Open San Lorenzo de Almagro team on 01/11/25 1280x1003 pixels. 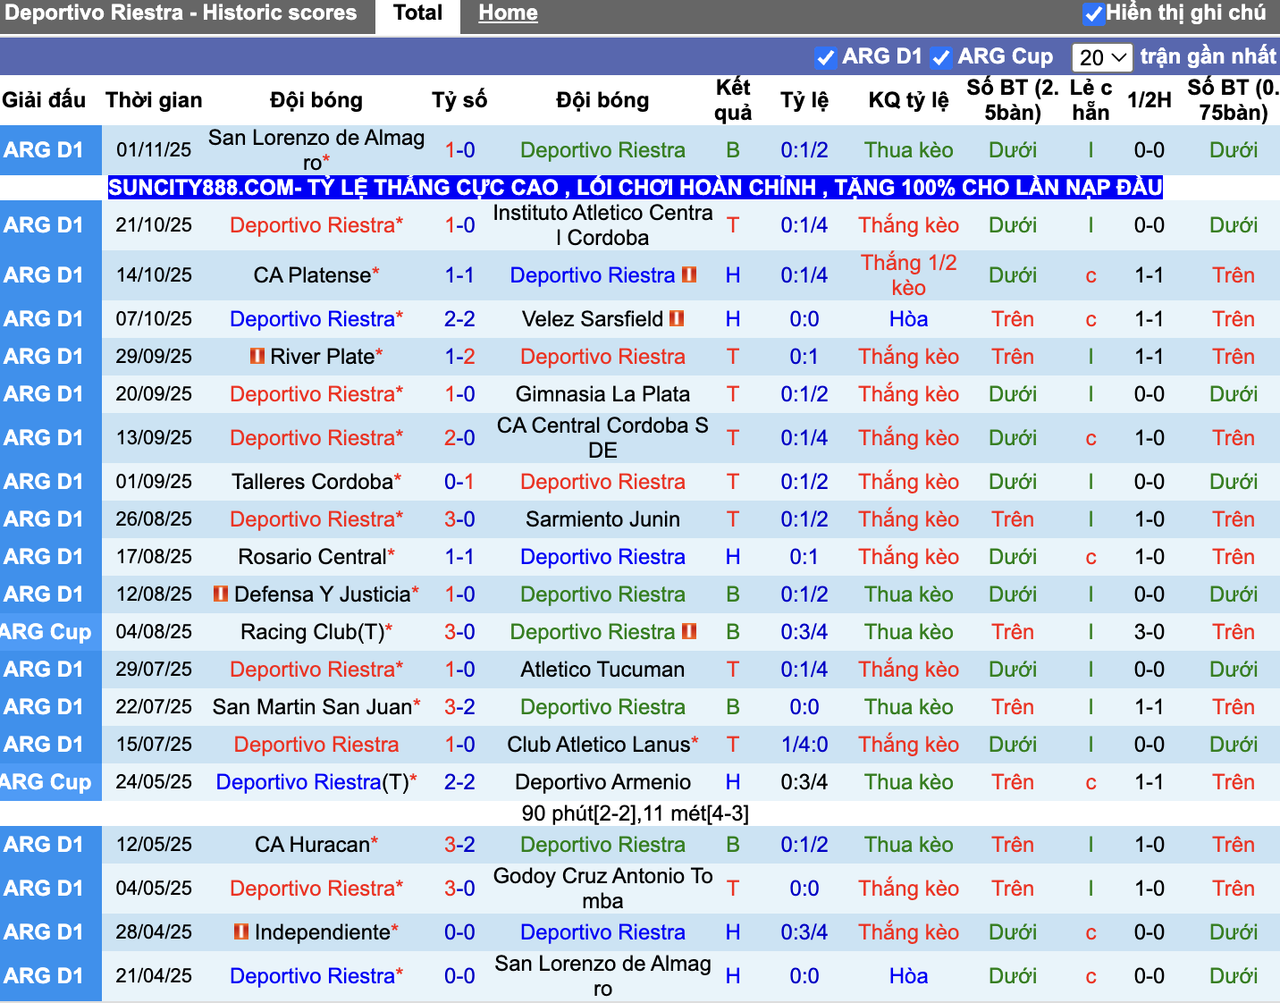tap(316, 150)
